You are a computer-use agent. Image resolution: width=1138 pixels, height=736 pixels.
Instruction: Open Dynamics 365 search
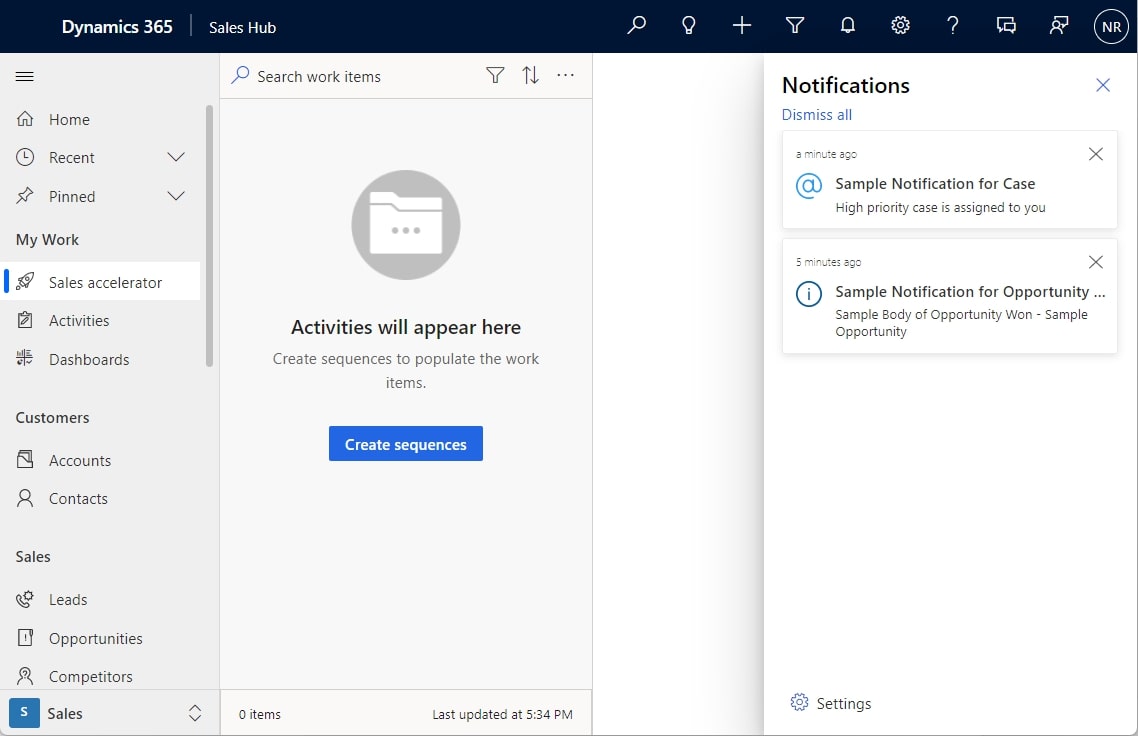click(x=636, y=25)
